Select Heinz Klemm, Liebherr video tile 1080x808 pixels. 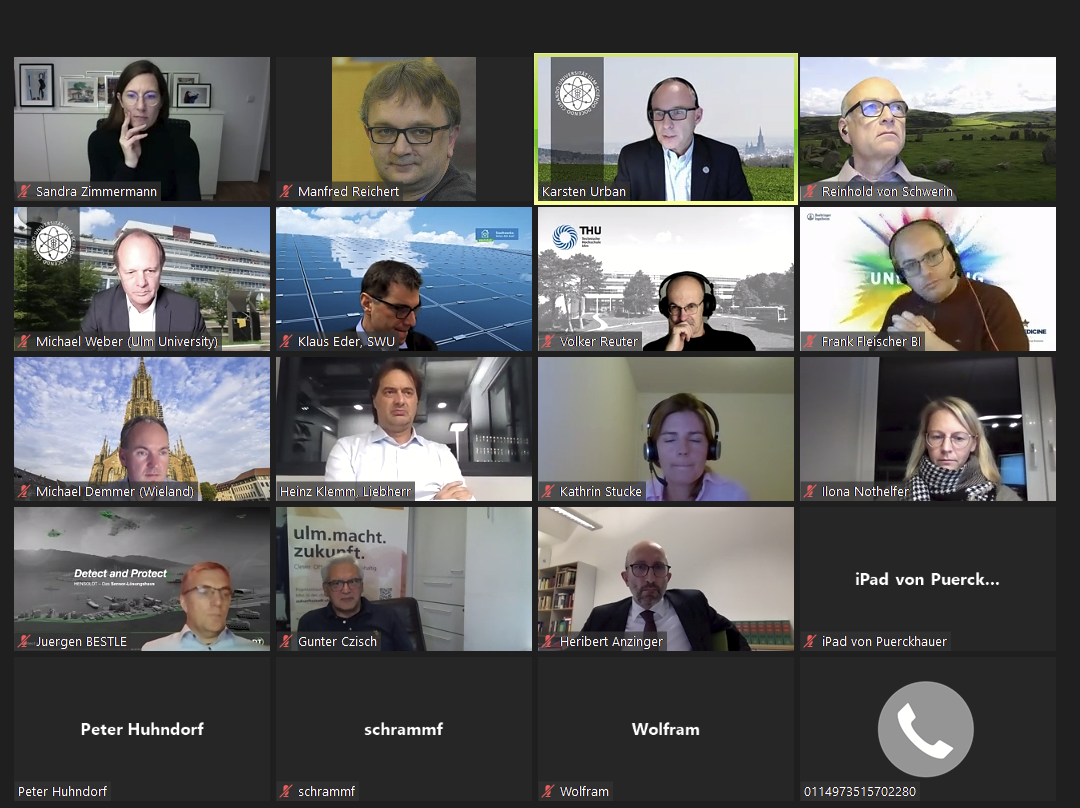pyautogui.click(x=404, y=429)
